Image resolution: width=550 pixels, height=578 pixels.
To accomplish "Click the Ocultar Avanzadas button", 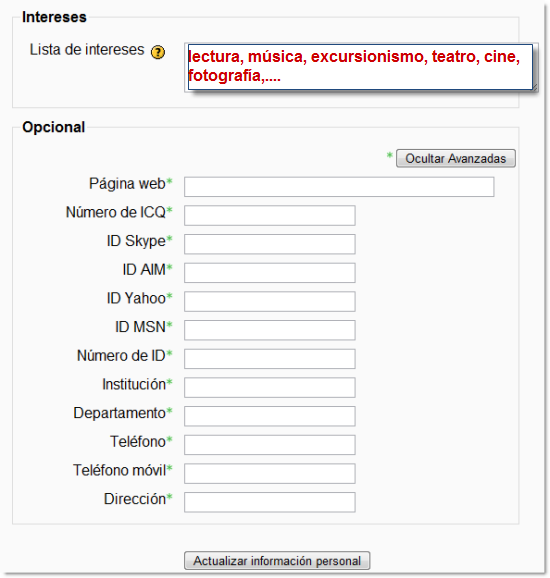I will click(x=456, y=159).
